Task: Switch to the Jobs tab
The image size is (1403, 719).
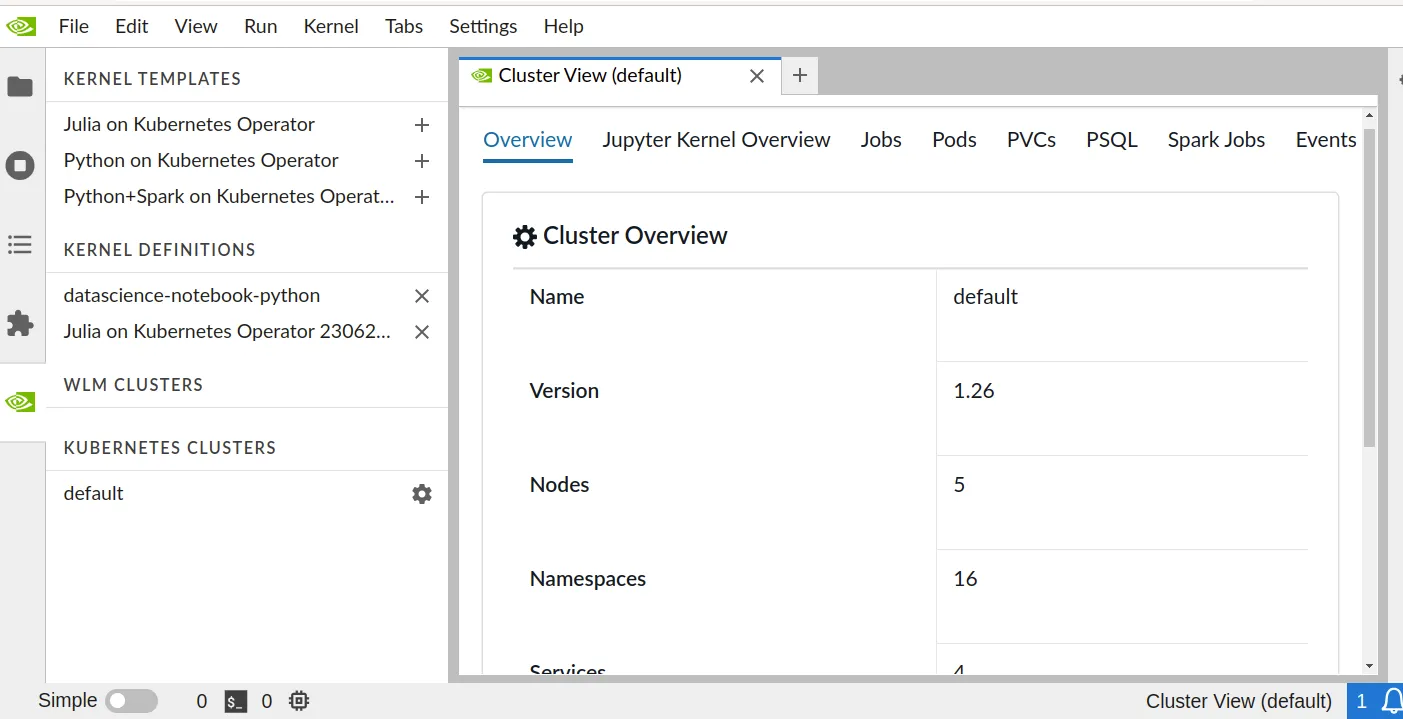Action: pyautogui.click(x=881, y=140)
